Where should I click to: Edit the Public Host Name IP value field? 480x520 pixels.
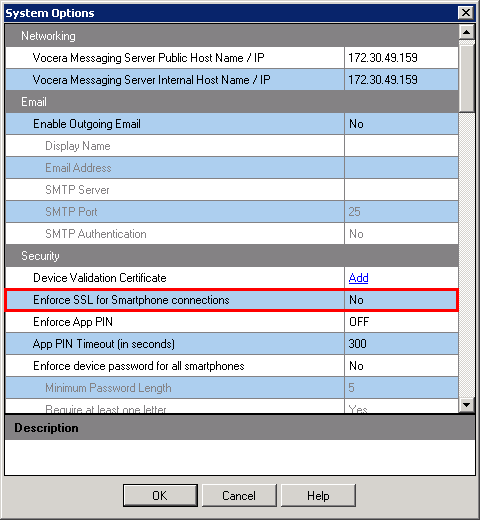(x=401, y=58)
